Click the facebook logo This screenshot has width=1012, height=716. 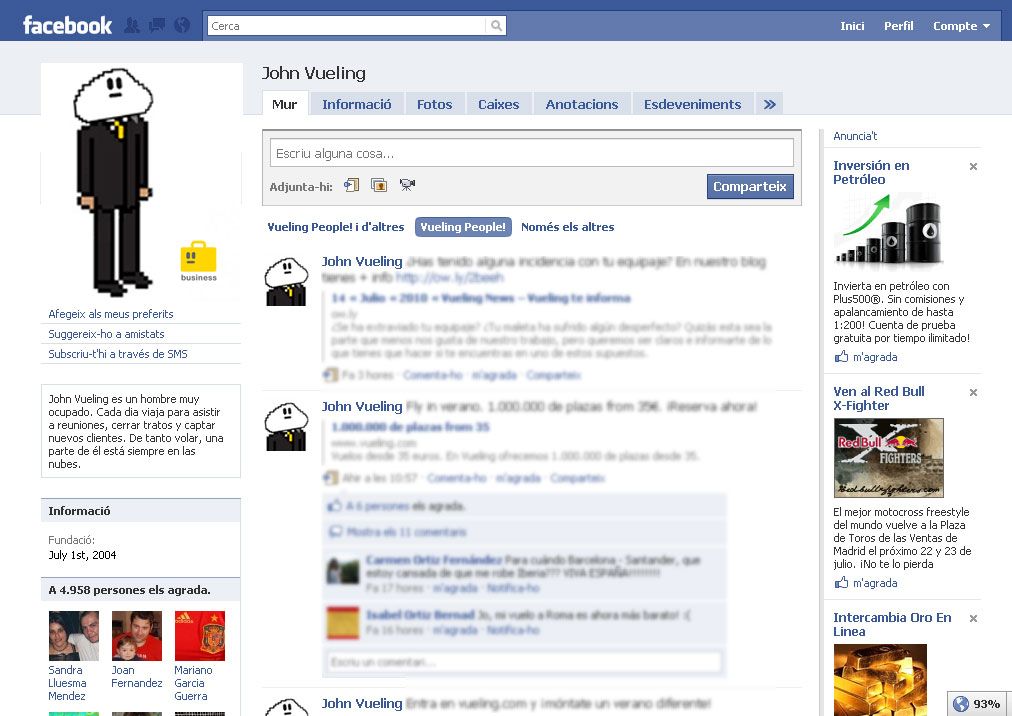point(67,26)
